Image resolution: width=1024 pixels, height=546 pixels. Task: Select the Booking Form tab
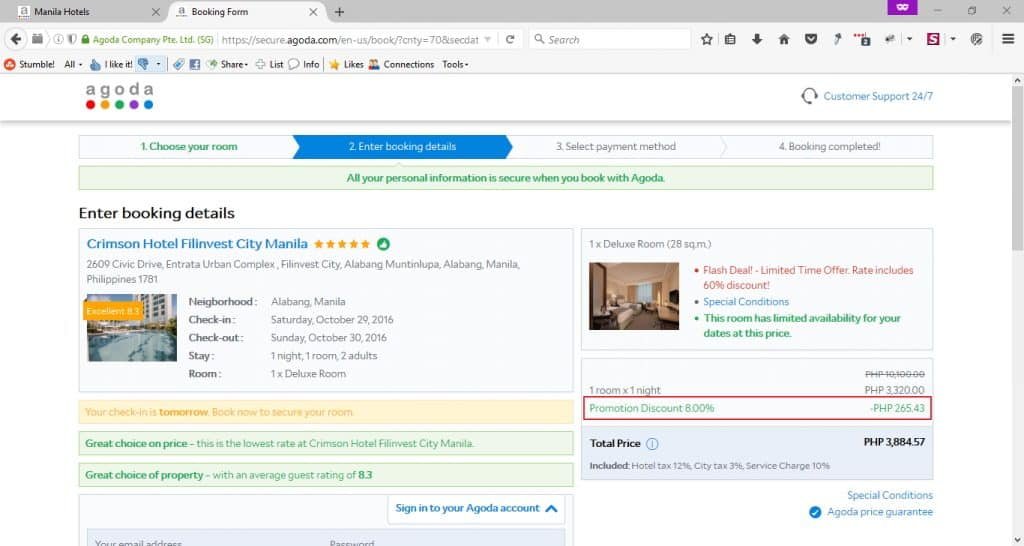tap(245, 12)
